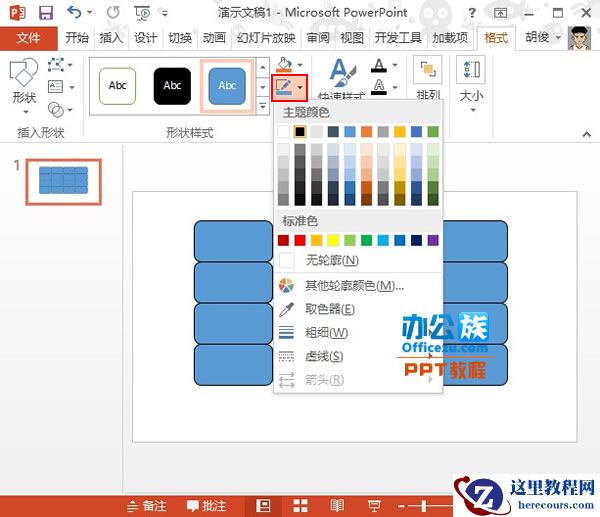Switch to Reading view icon
Image resolution: width=600 pixels, height=517 pixels.
(x=337, y=506)
